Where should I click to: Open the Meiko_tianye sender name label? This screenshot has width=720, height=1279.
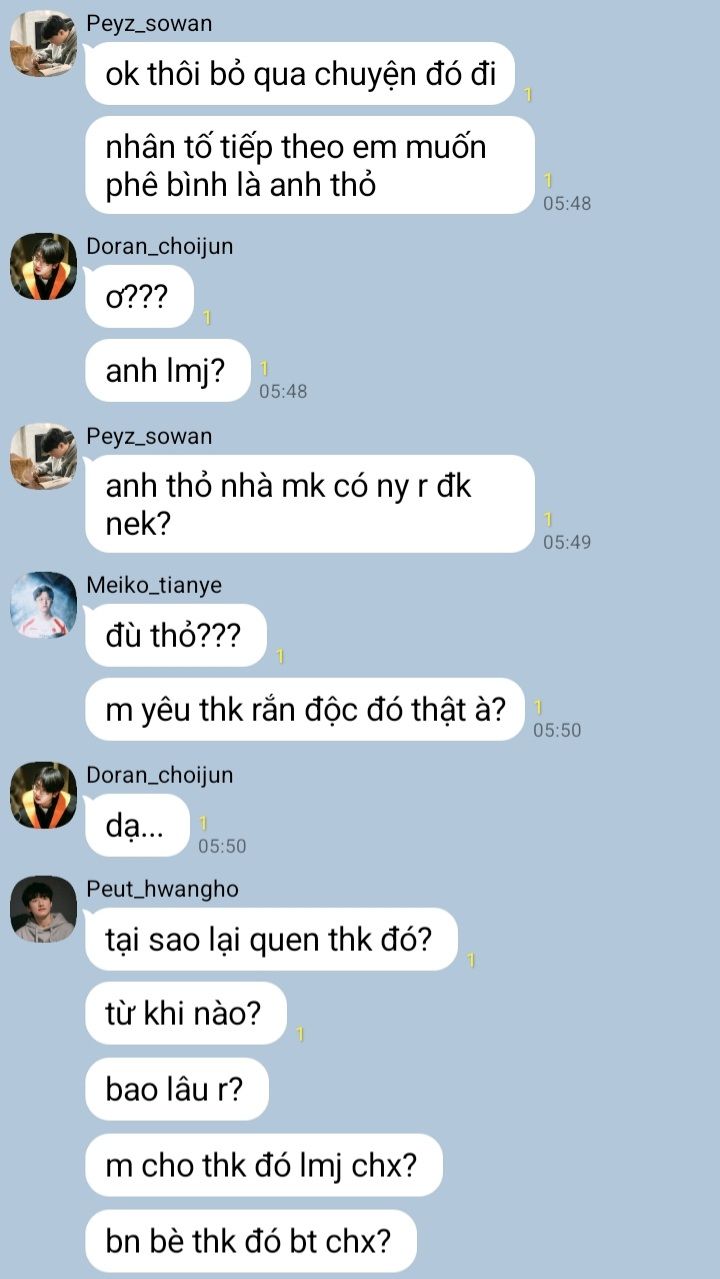click(154, 585)
